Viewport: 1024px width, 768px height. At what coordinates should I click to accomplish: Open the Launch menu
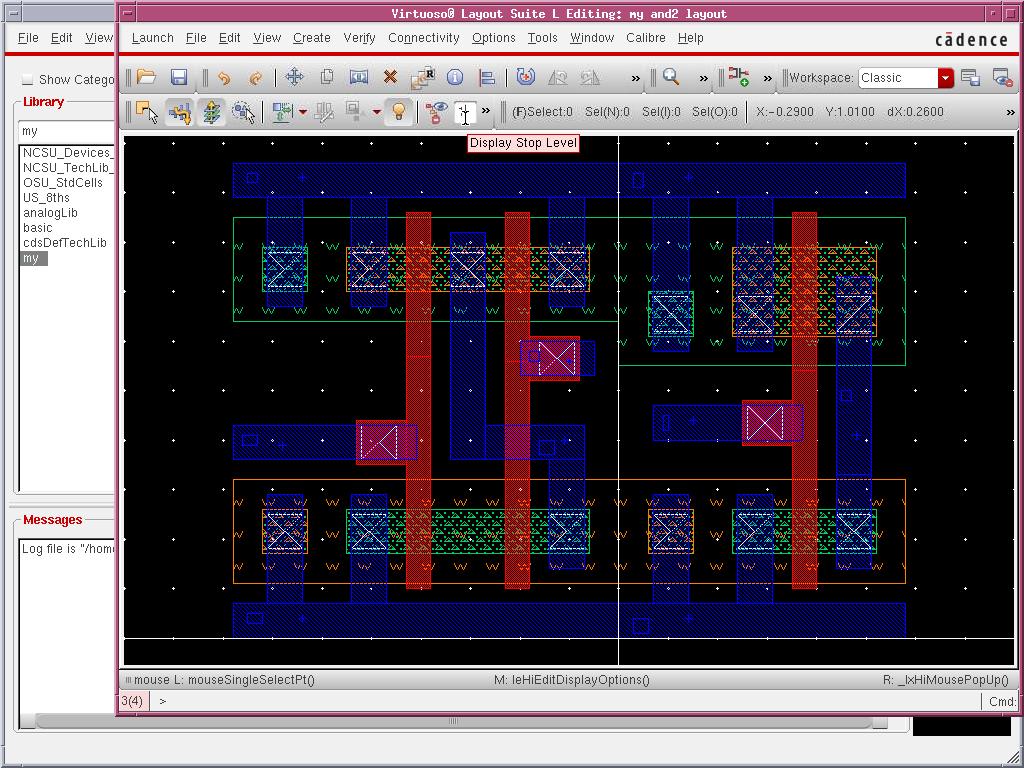[x=152, y=38]
